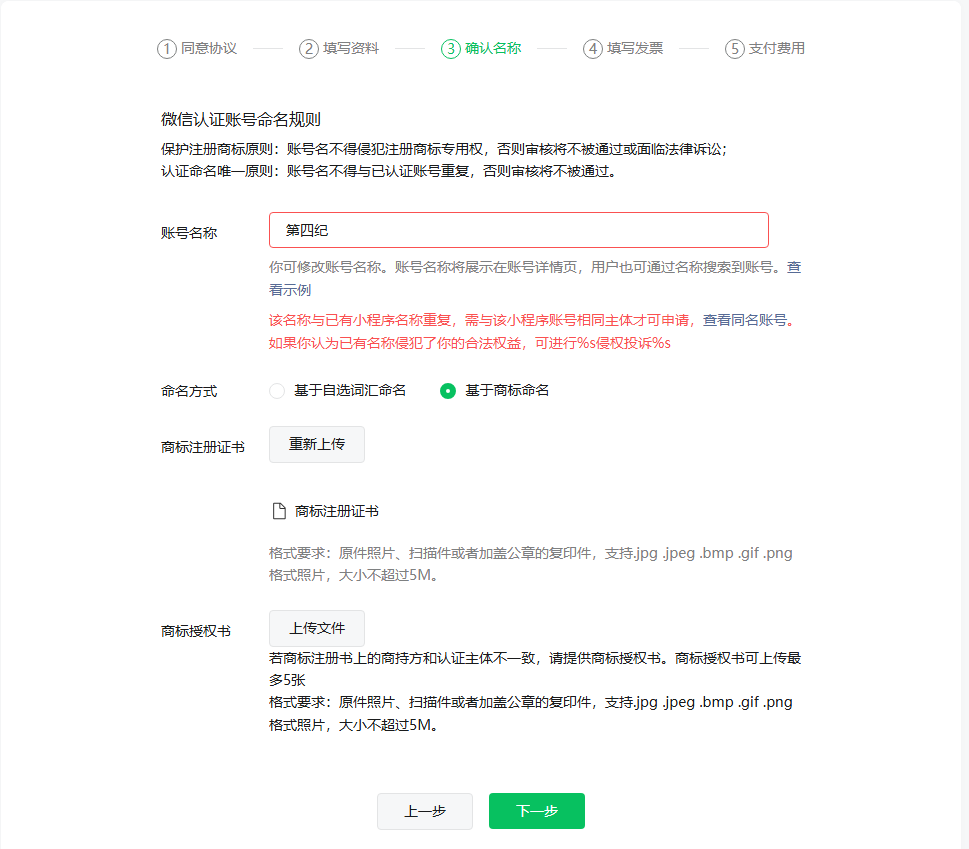This screenshot has width=969, height=849.
Task: Click 确认名称 step label
Action: [493, 48]
